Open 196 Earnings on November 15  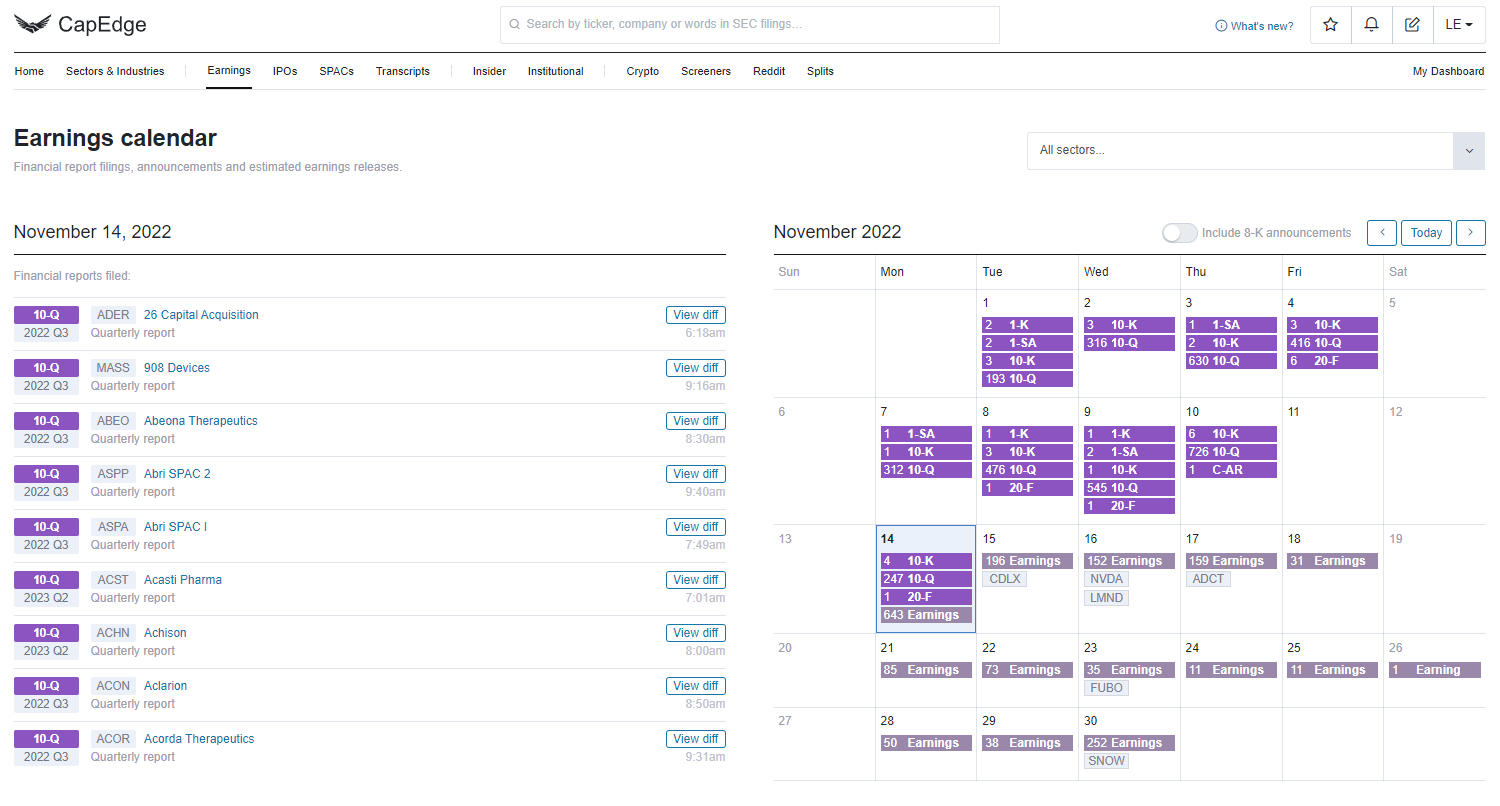(x=1027, y=561)
